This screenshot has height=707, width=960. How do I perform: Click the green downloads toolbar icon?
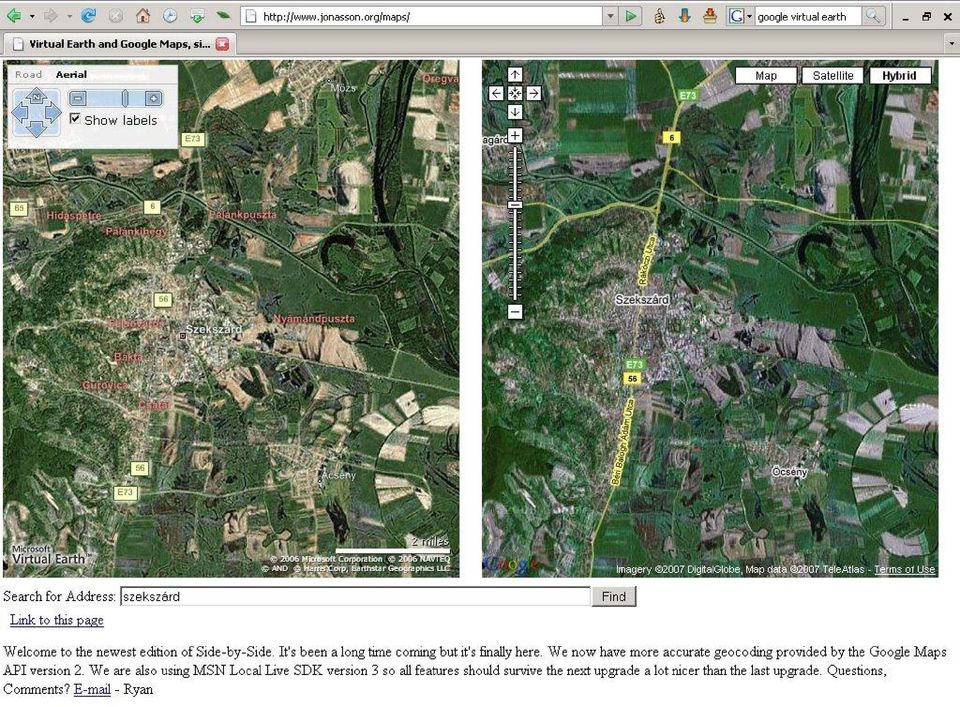point(197,16)
